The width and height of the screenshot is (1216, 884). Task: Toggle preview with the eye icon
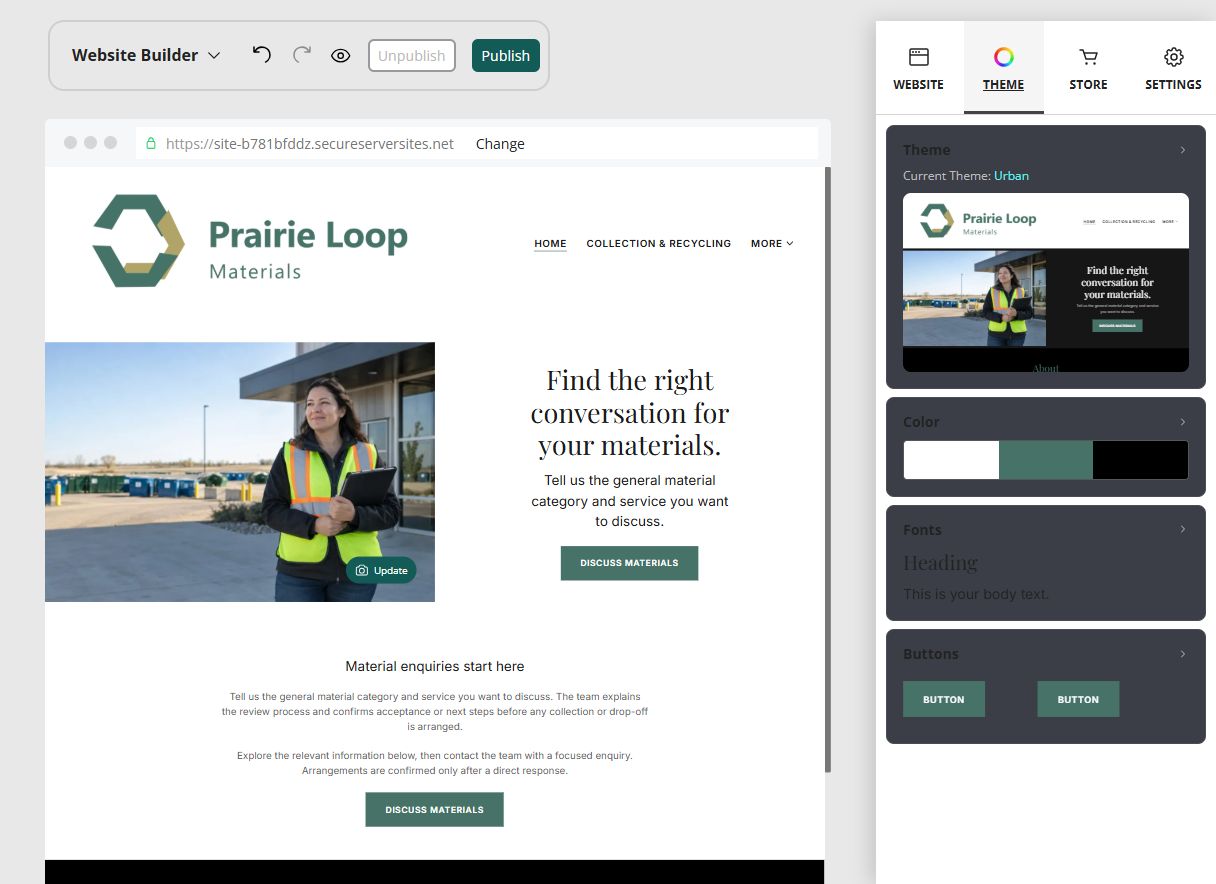(x=341, y=56)
